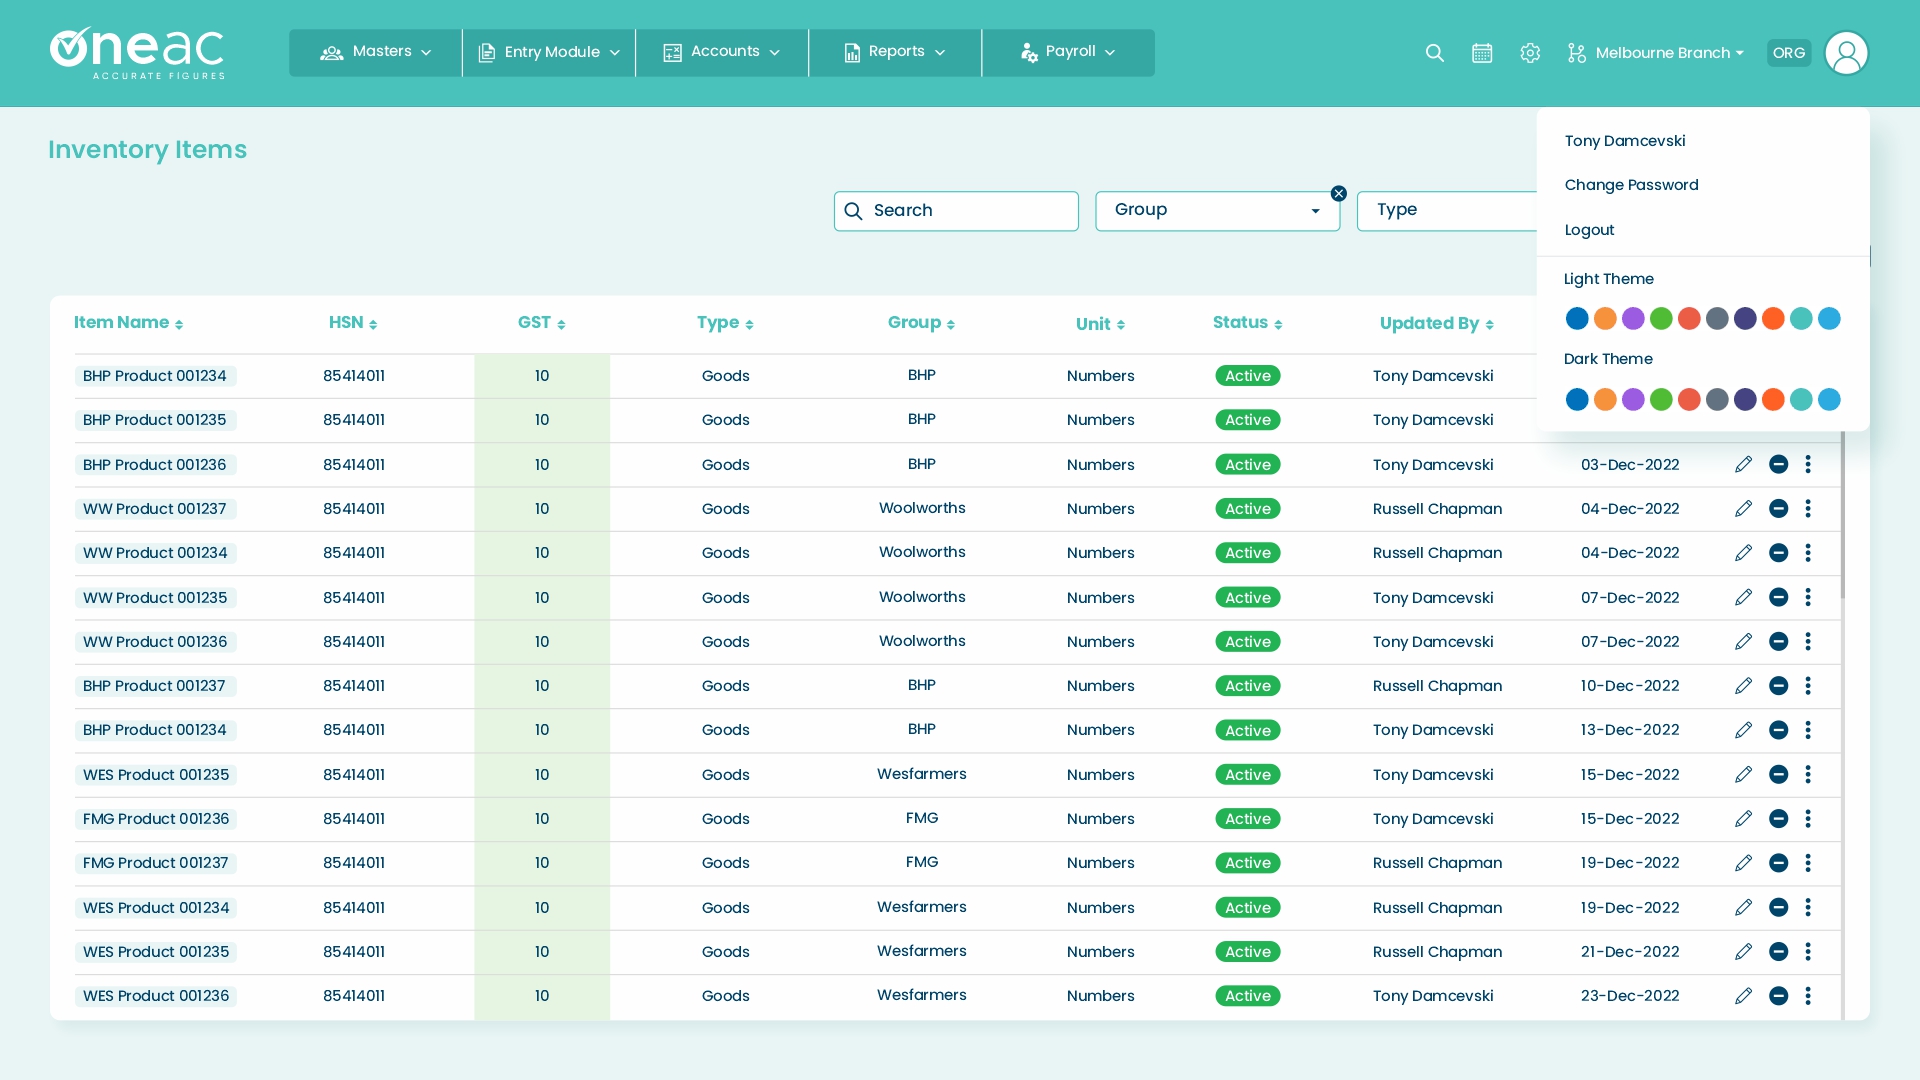Open kebab menu for FMG Product 001236

point(1809,818)
